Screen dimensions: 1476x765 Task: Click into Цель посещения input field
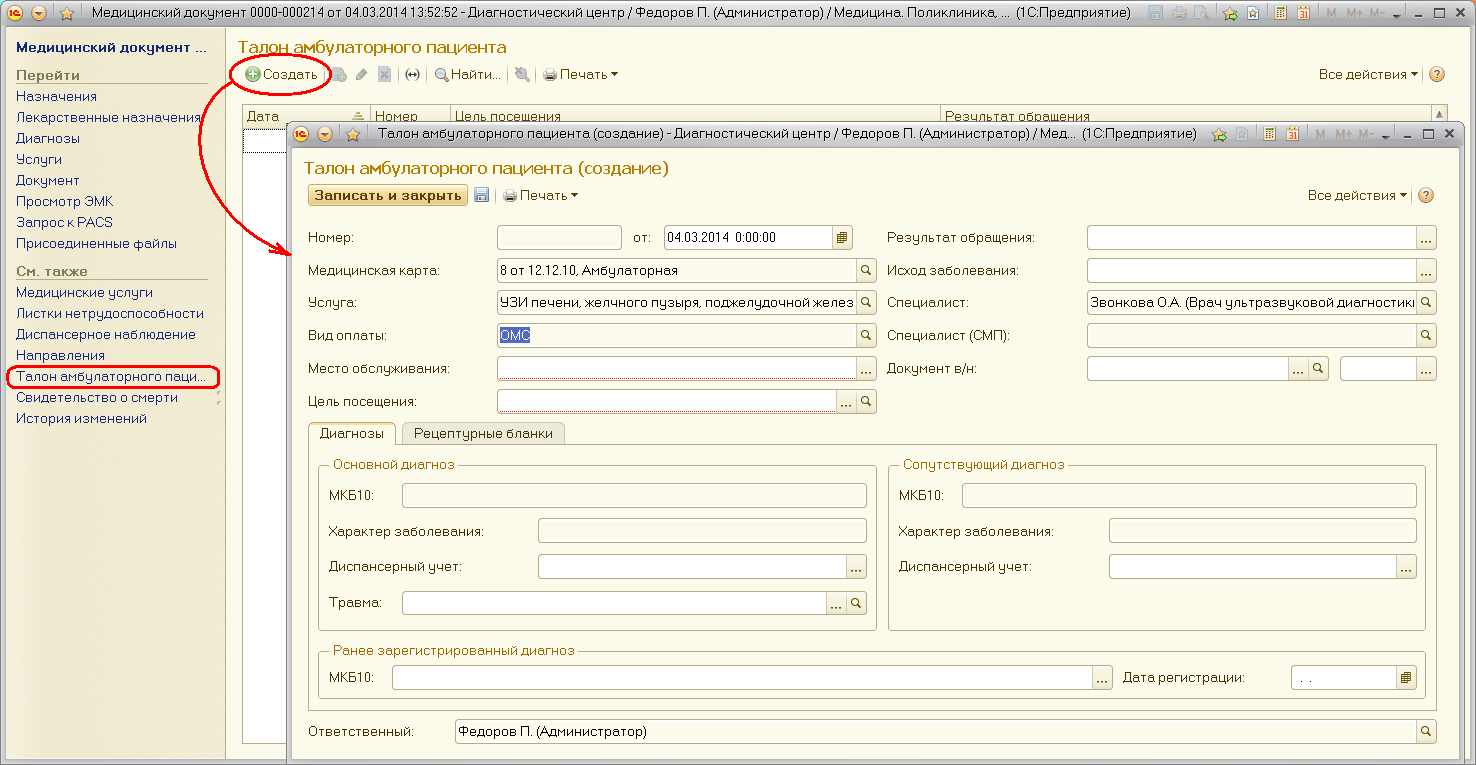point(667,401)
